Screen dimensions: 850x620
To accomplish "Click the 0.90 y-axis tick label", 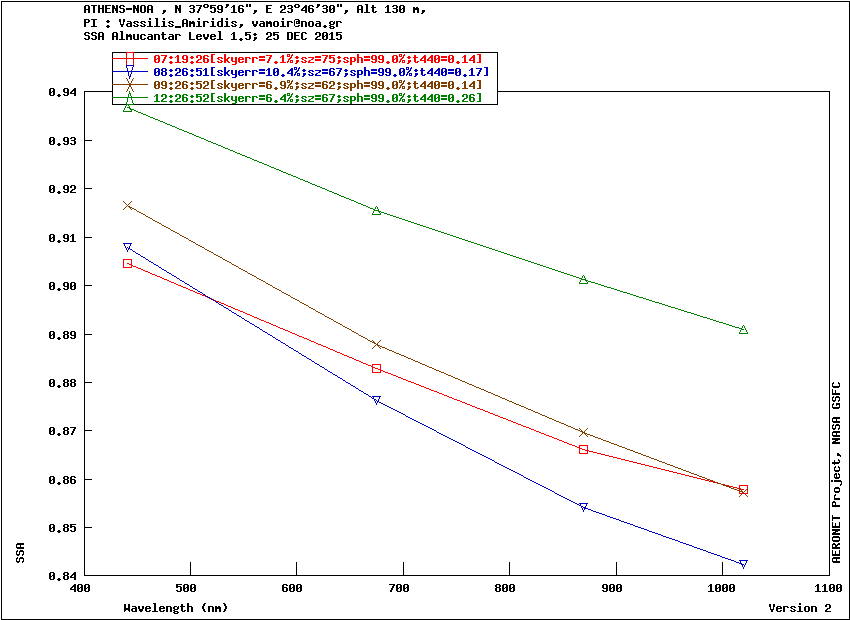I will coord(63,286).
